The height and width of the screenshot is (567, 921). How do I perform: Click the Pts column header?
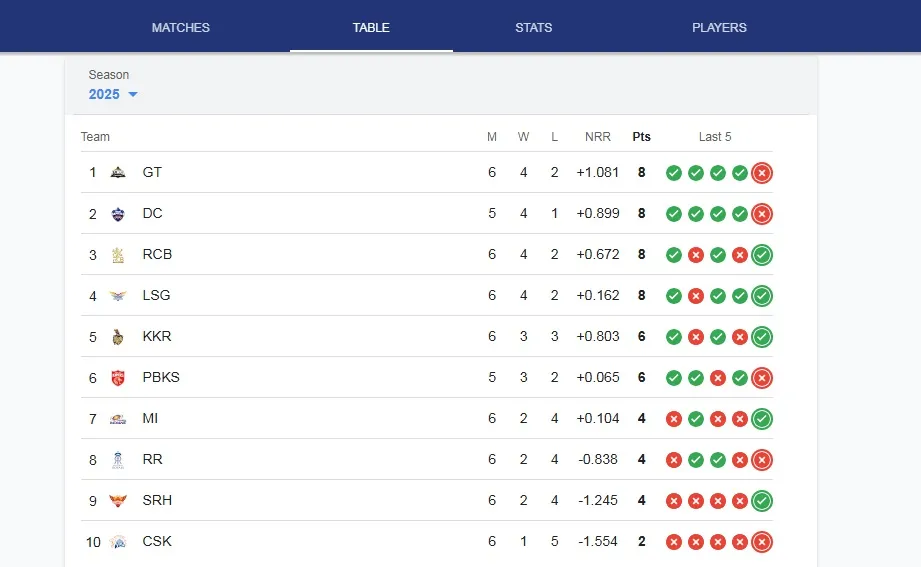641,137
